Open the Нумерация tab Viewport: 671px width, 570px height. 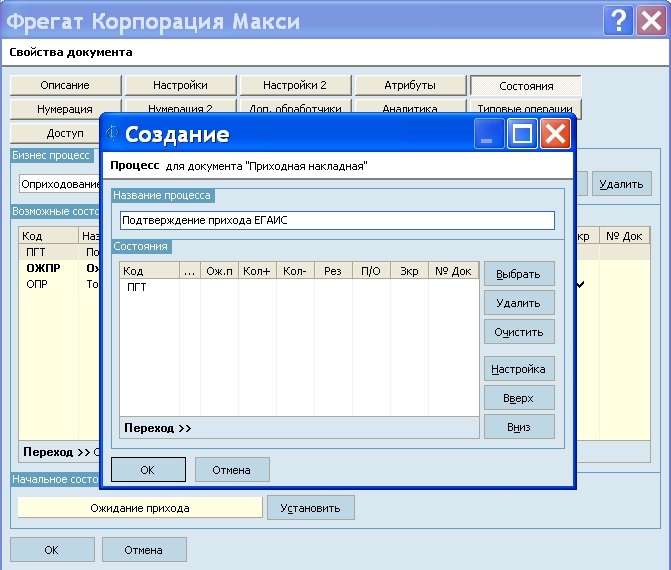pos(65,109)
